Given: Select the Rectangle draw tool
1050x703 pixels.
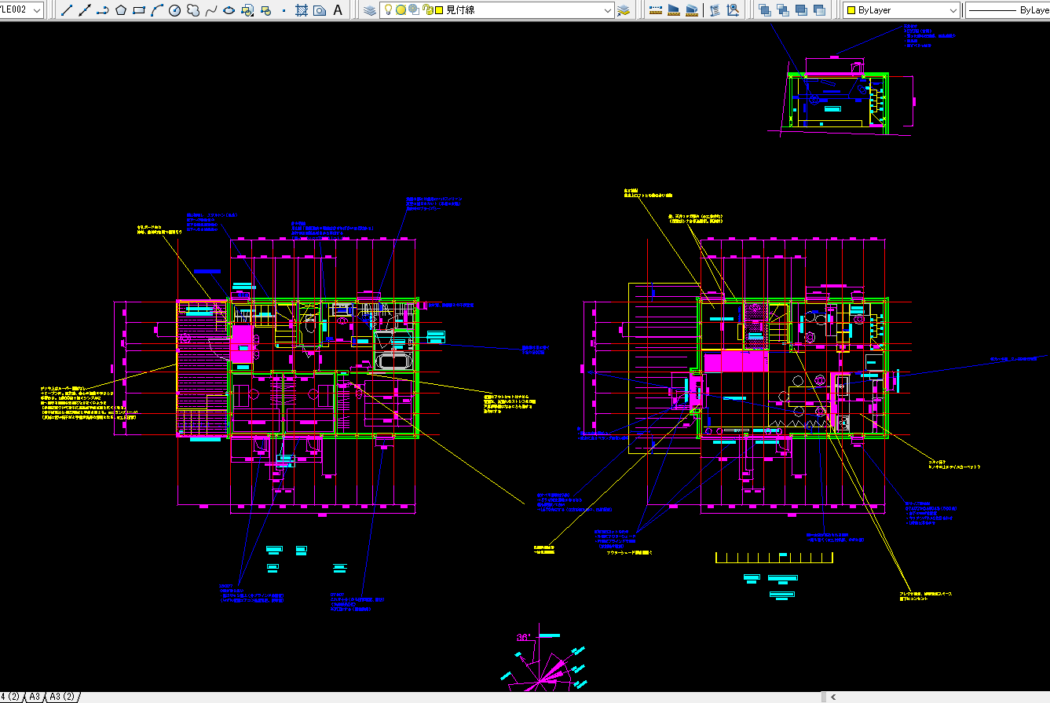Looking at the screenshot, I should [139, 10].
